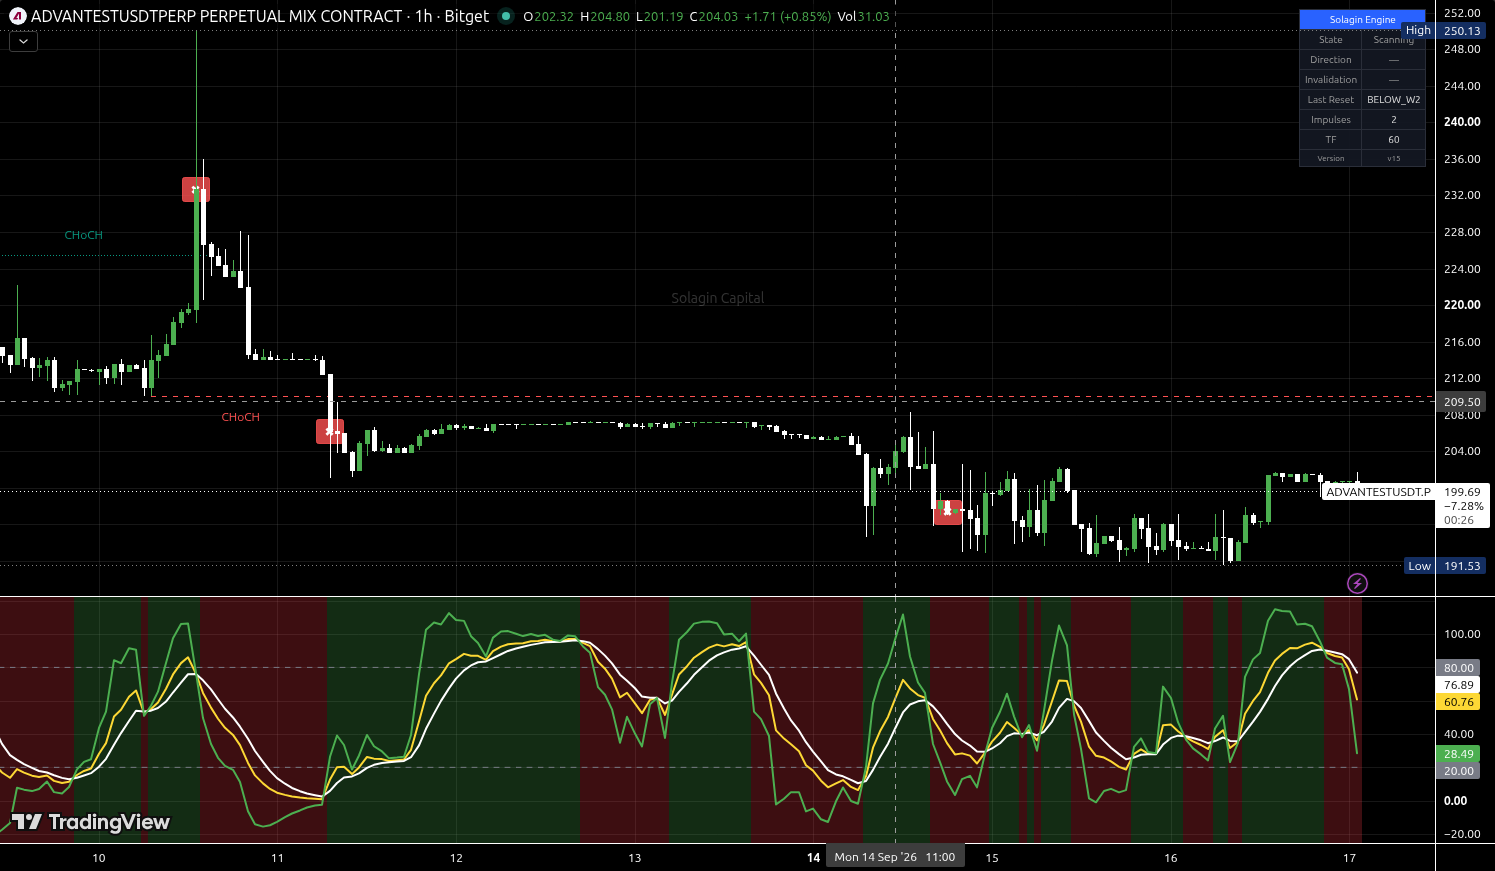
Task: Click the crosshair date label Mon 14 Sep '26 11:00
Action: point(895,857)
